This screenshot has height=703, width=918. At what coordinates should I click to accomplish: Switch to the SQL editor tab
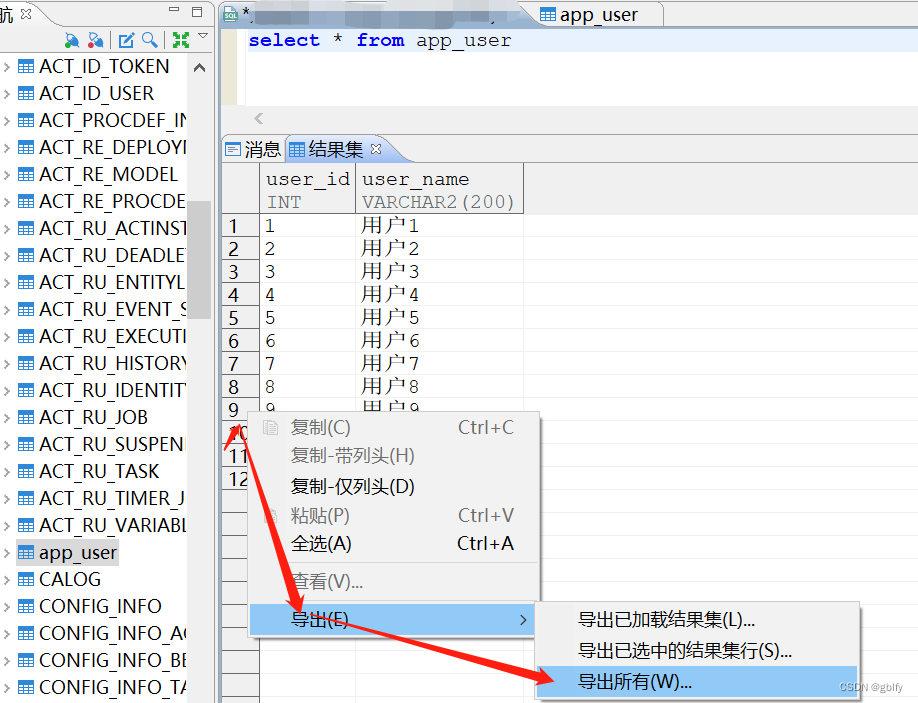point(375,14)
